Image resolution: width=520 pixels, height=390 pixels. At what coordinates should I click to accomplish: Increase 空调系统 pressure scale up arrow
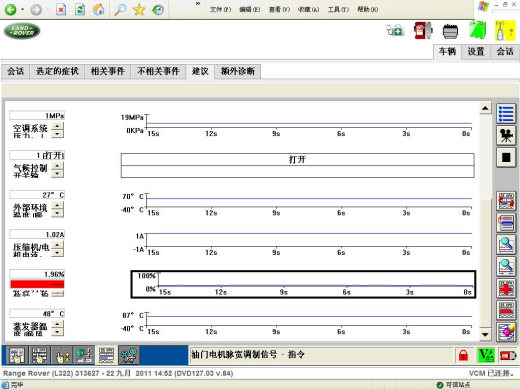pyautogui.click(x=58, y=126)
